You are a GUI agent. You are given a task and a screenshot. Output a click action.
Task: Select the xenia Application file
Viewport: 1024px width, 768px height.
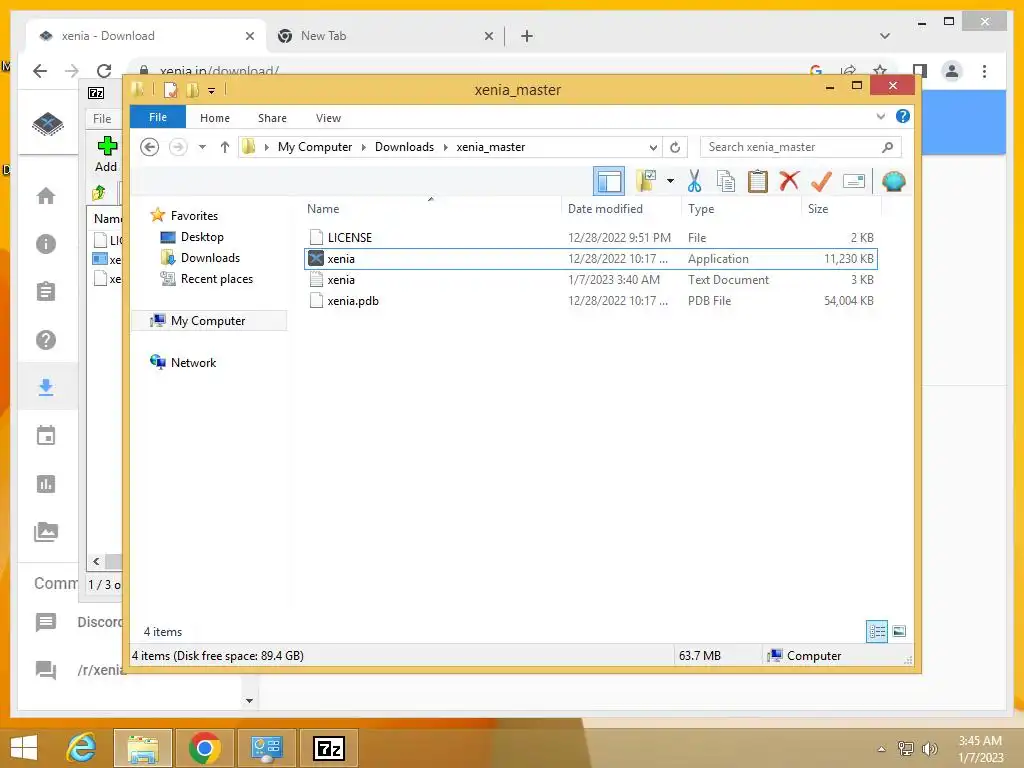[590, 259]
